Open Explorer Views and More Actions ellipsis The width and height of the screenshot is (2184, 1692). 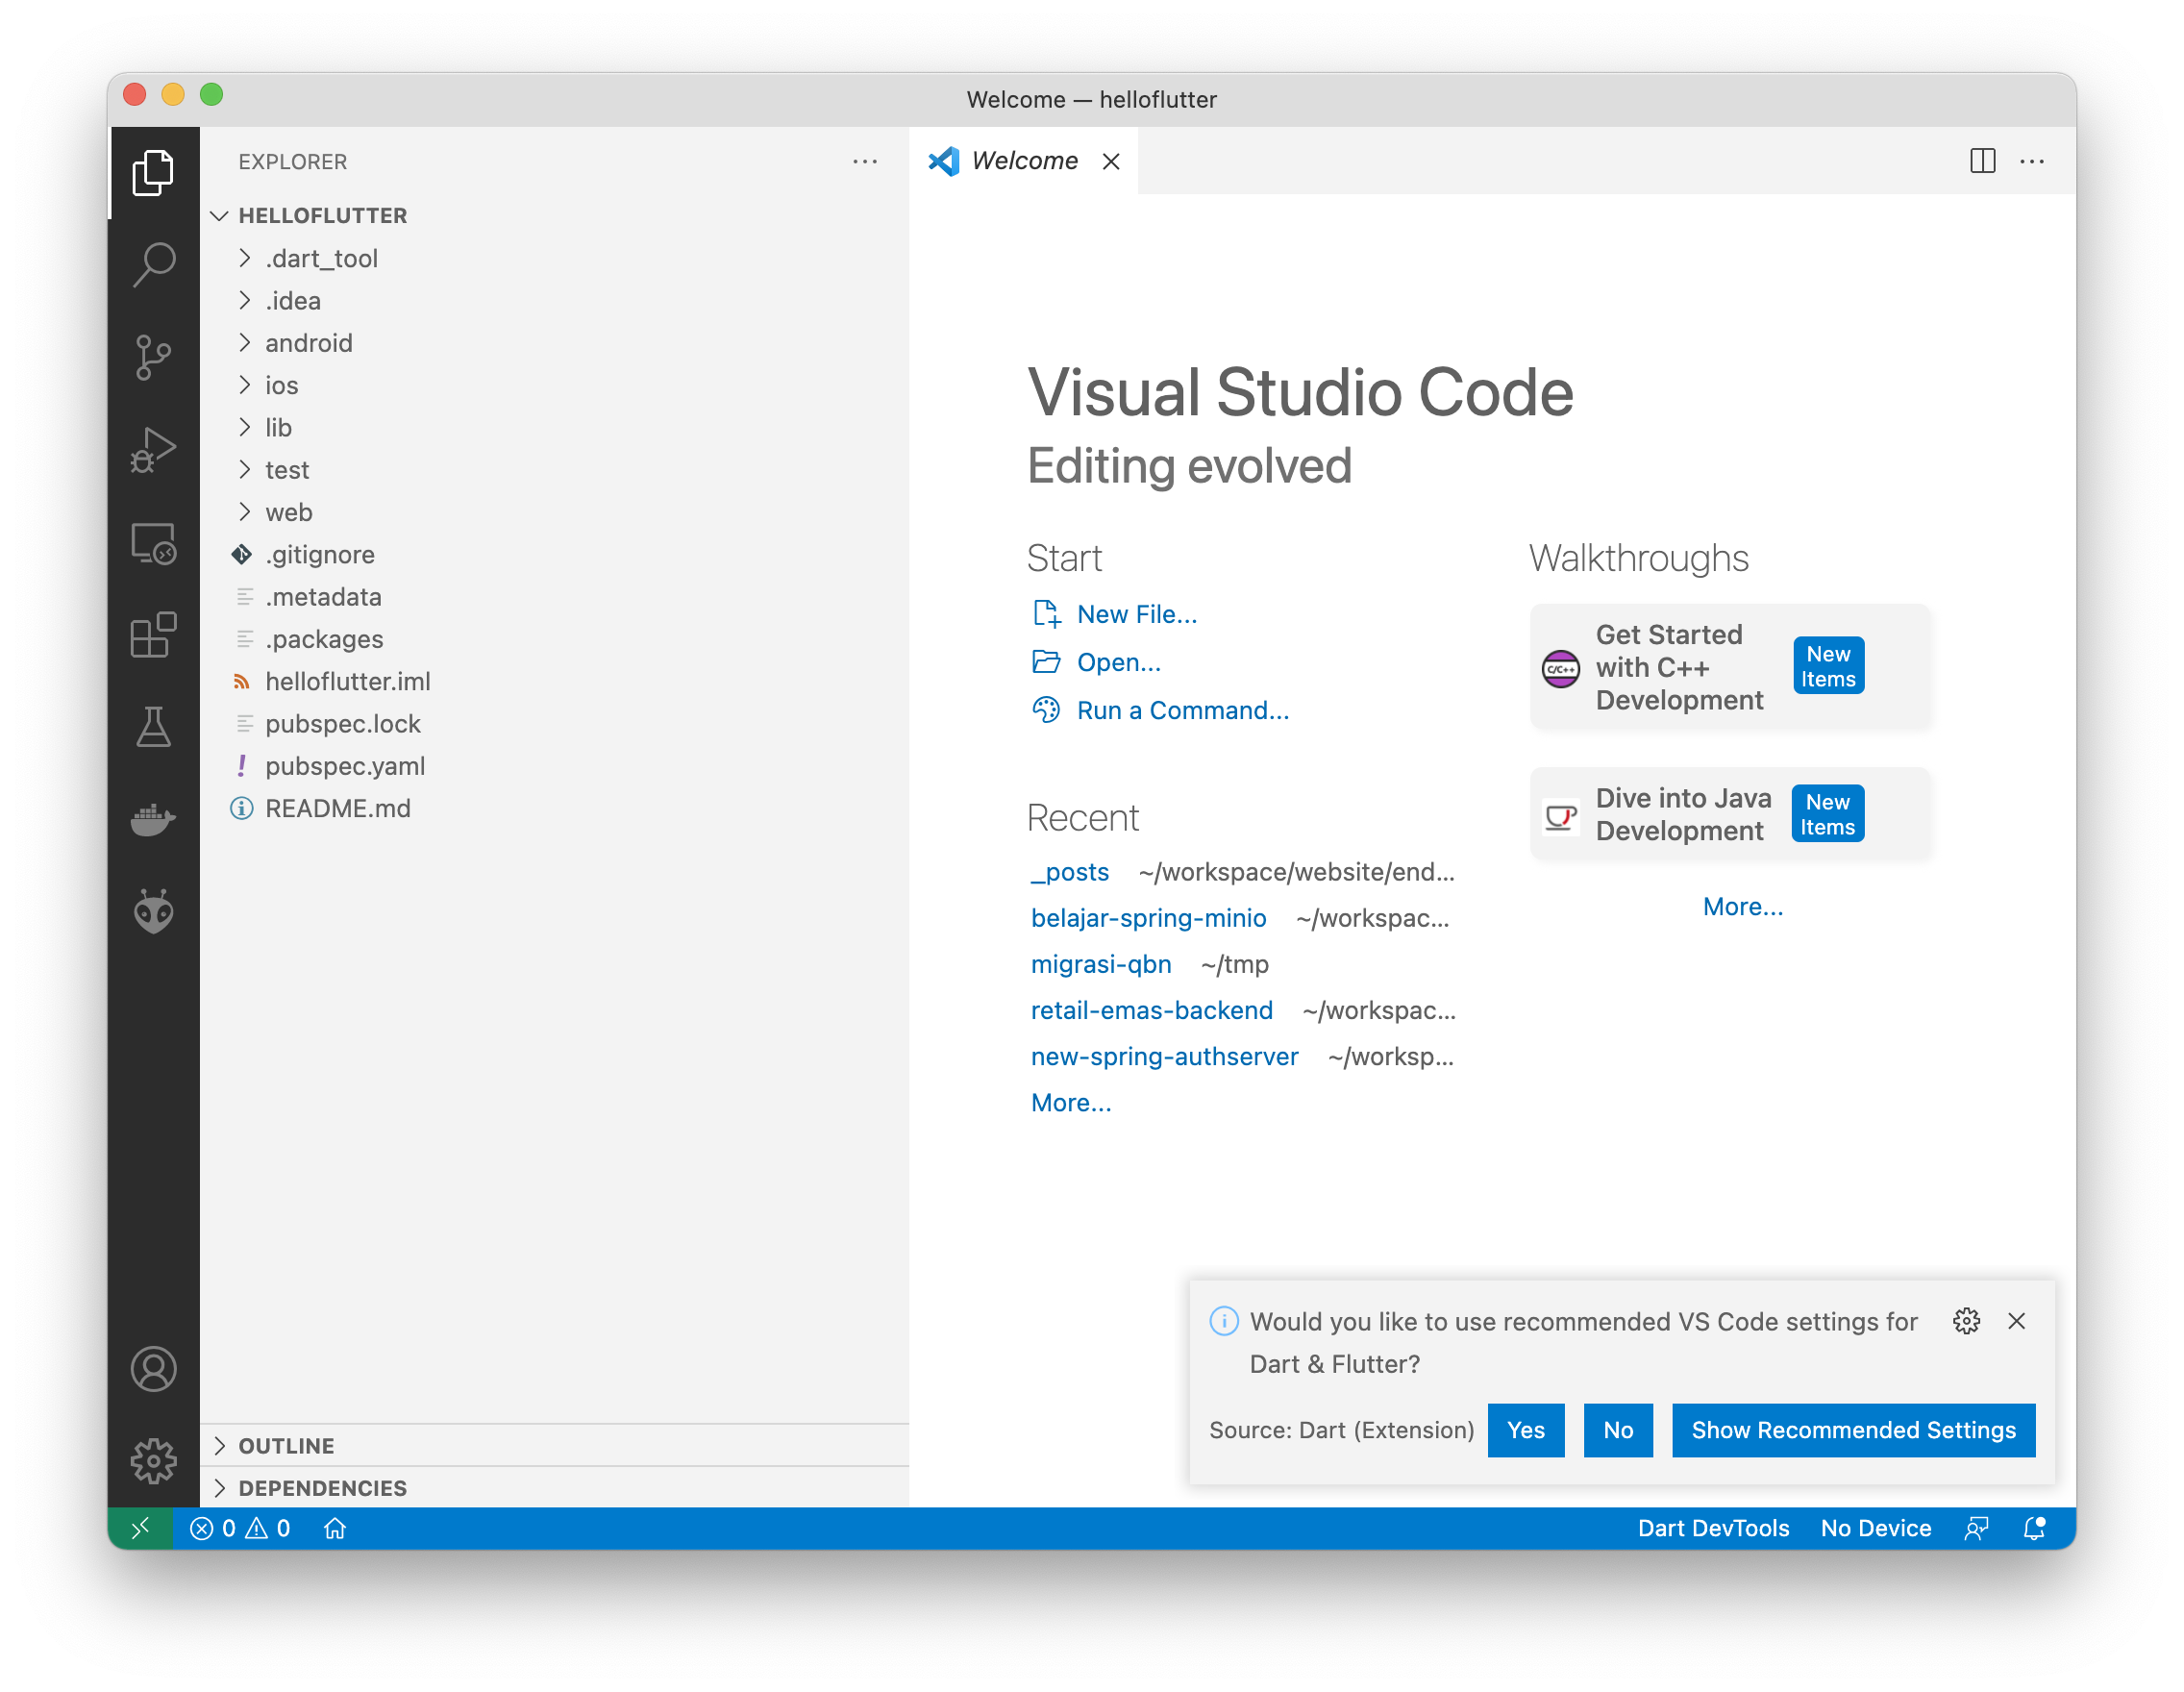(x=865, y=161)
